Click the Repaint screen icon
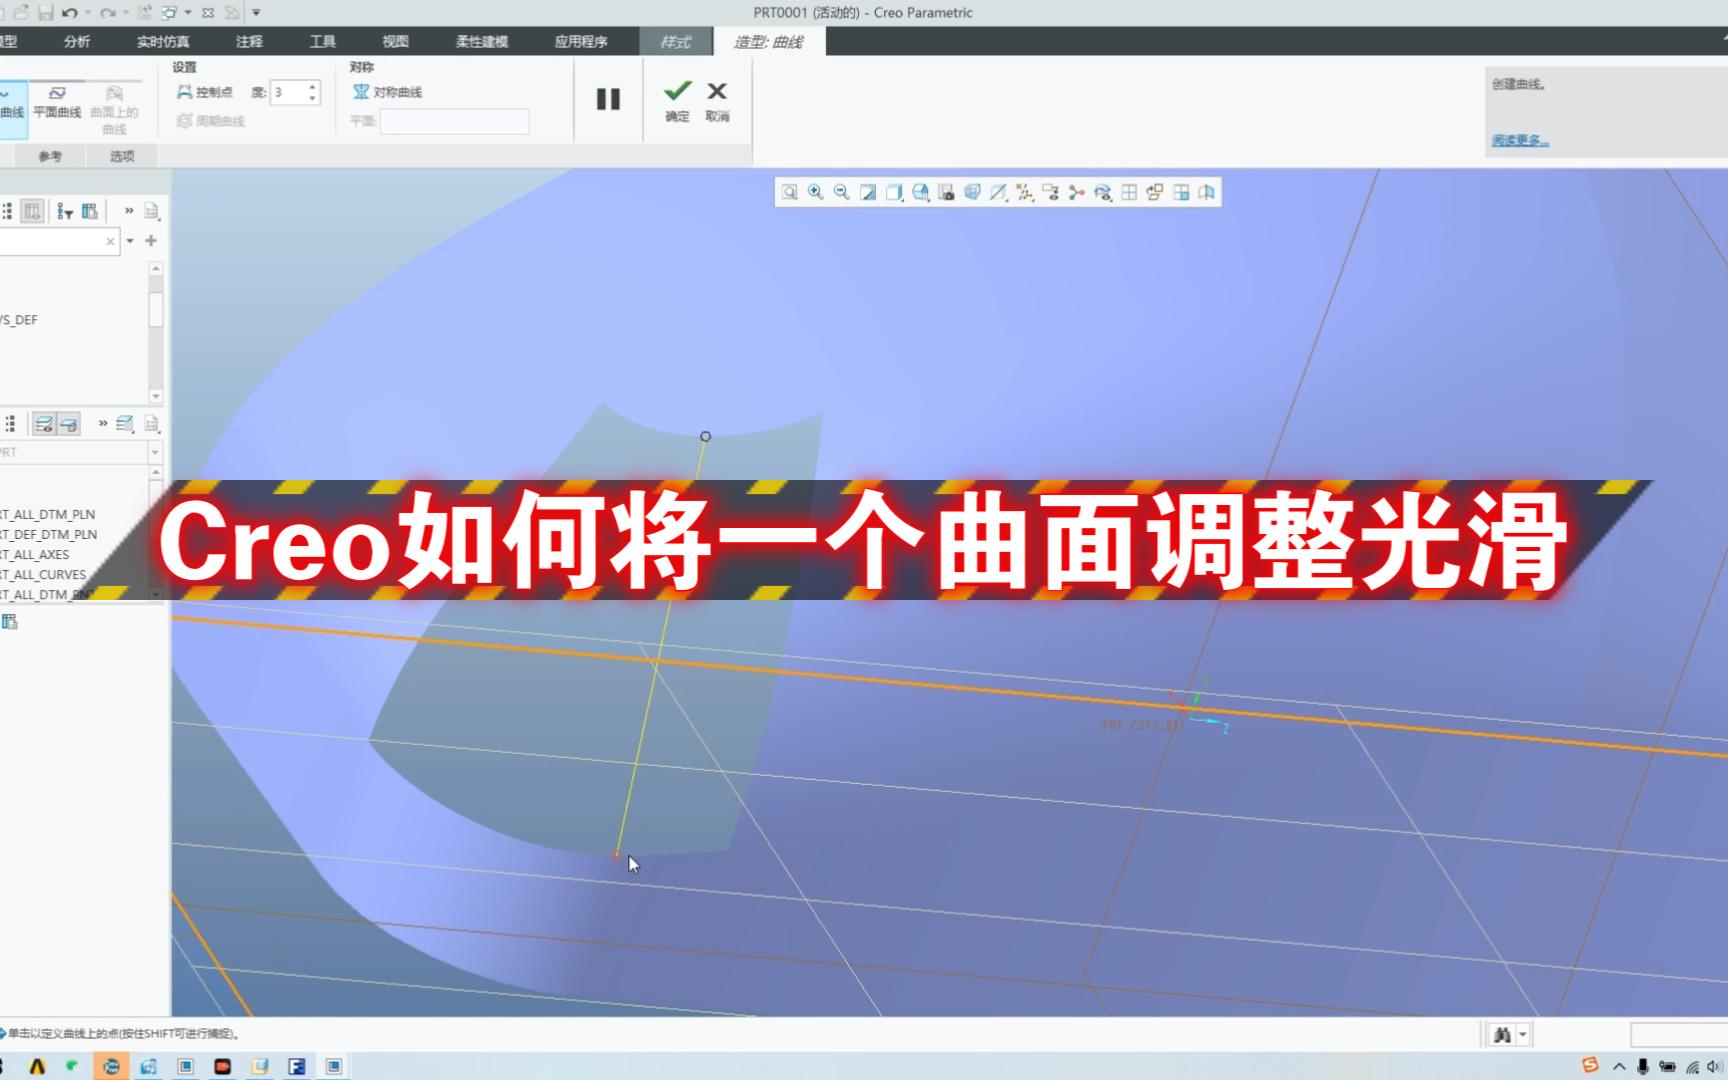The width and height of the screenshot is (1728, 1080). pos(868,193)
